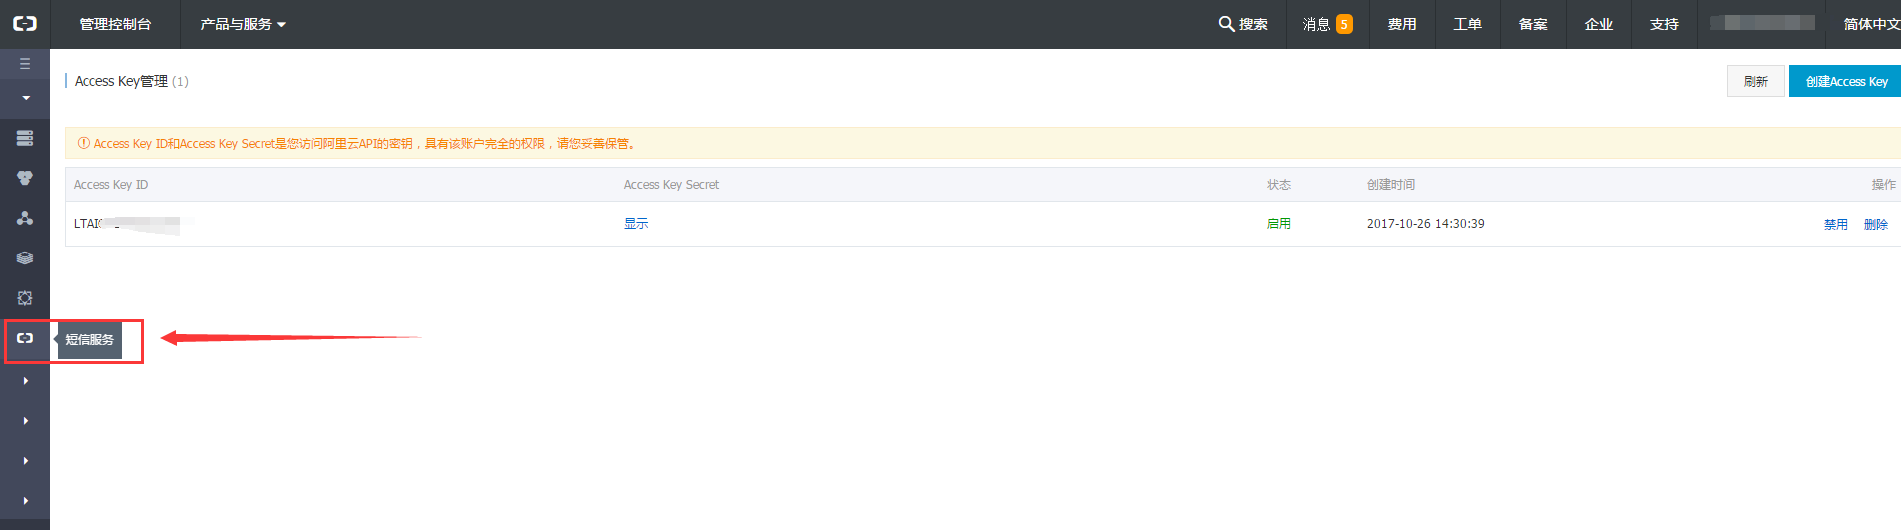Open the 短信服务 sidebar icon
This screenshot has width=1901, height=530.
click(25, 338)
